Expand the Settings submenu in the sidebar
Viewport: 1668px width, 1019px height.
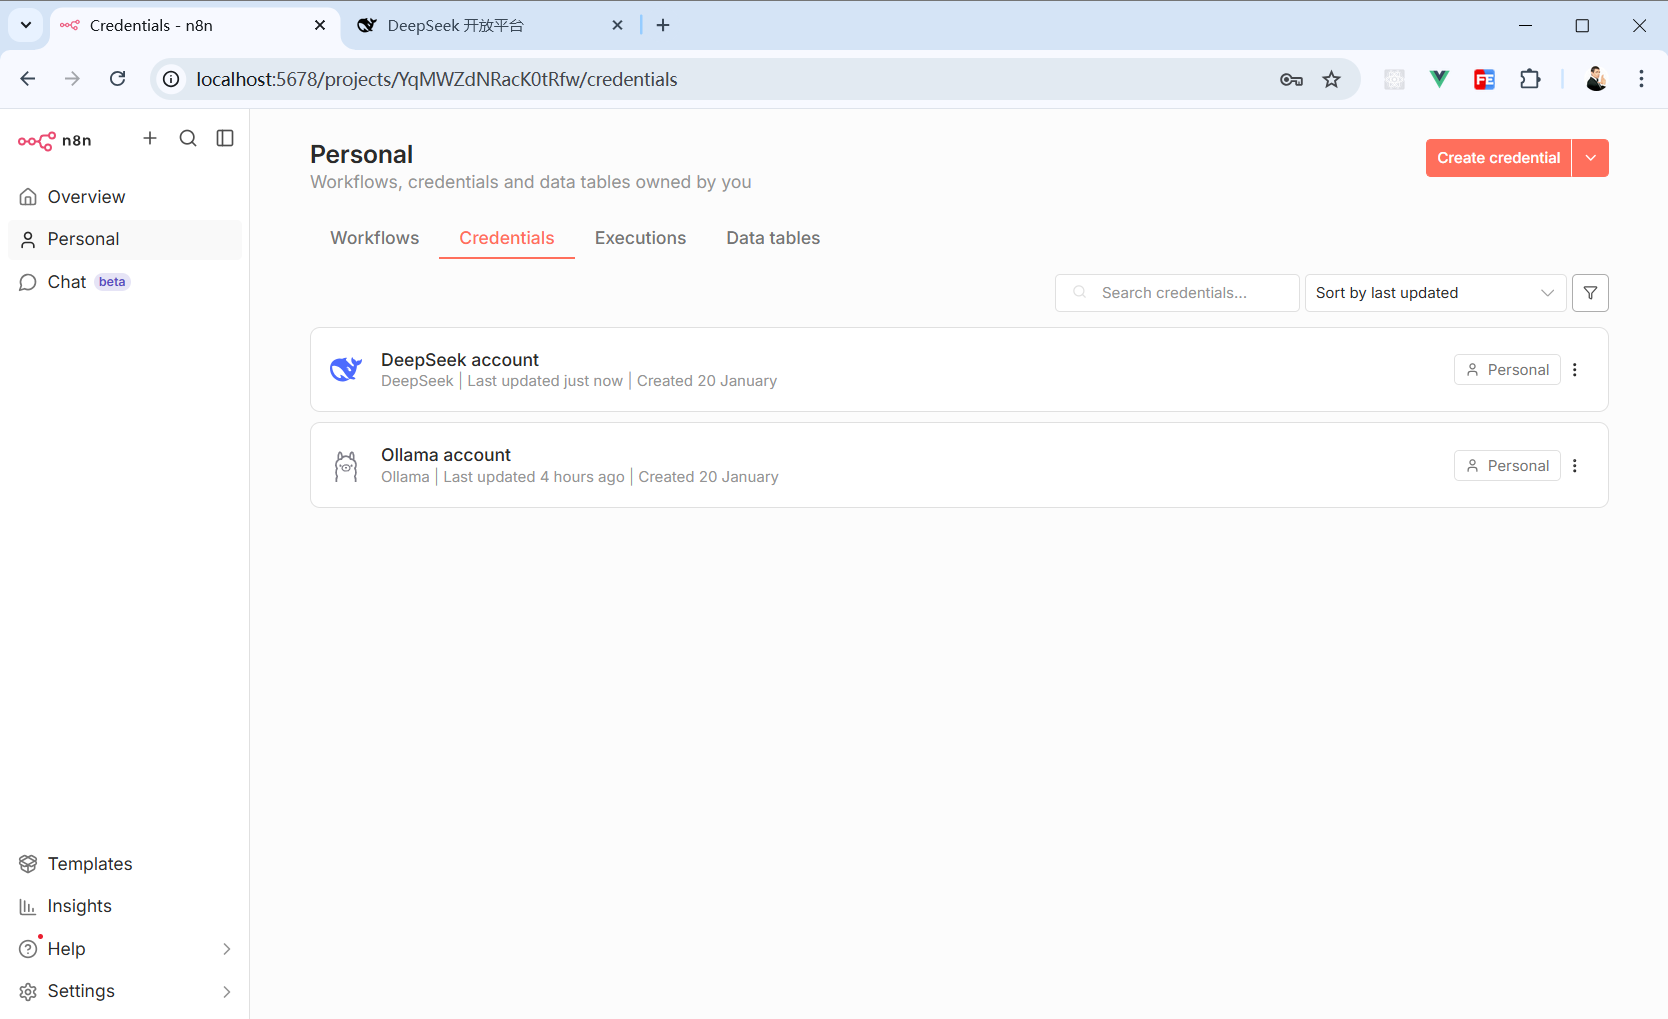coord(227,991)
